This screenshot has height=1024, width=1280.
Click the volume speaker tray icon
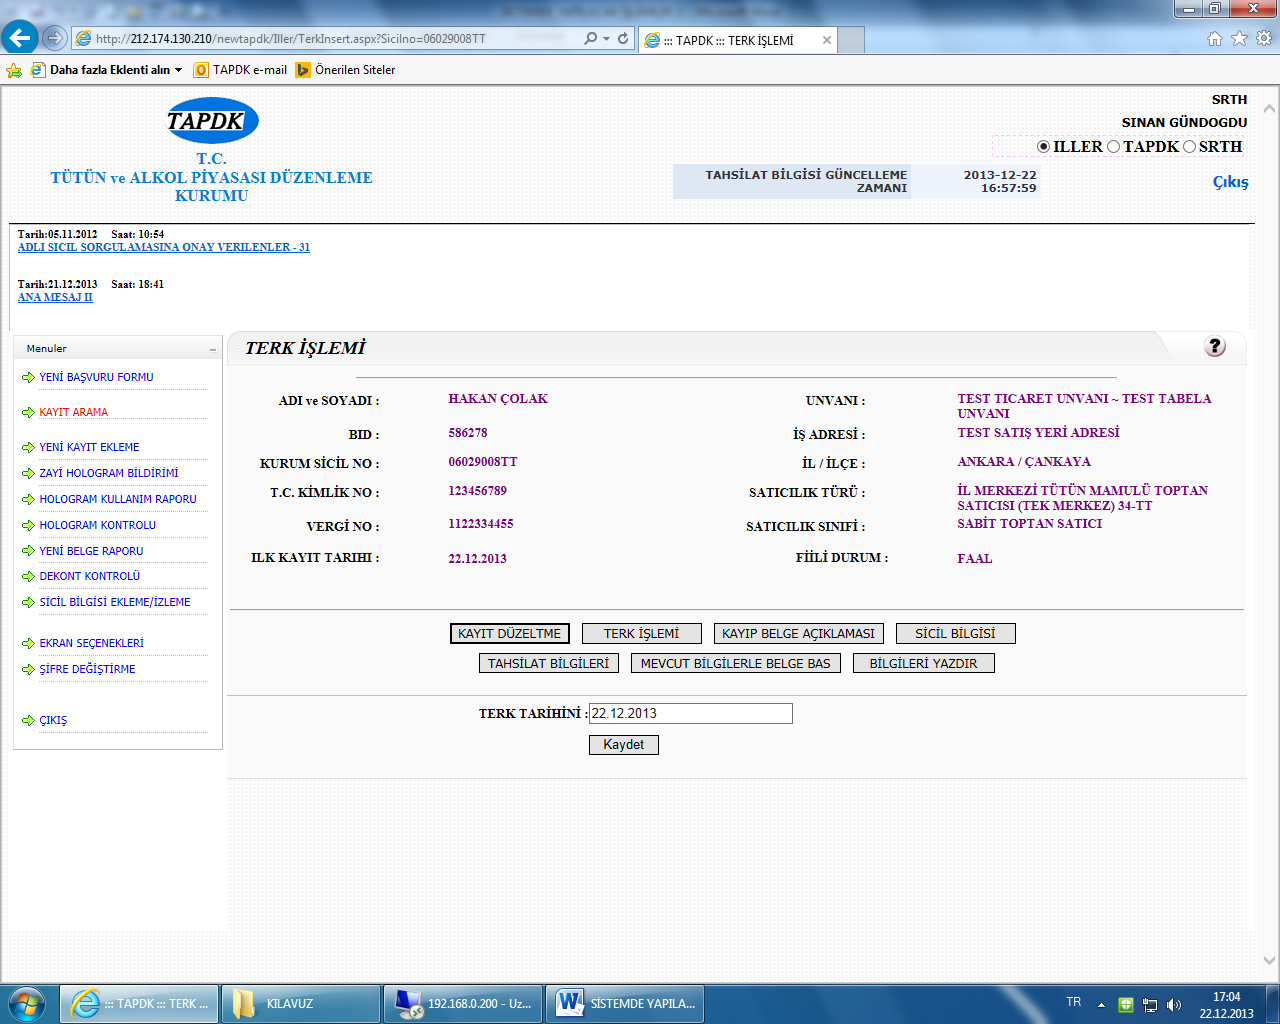coord(1174,1005)
